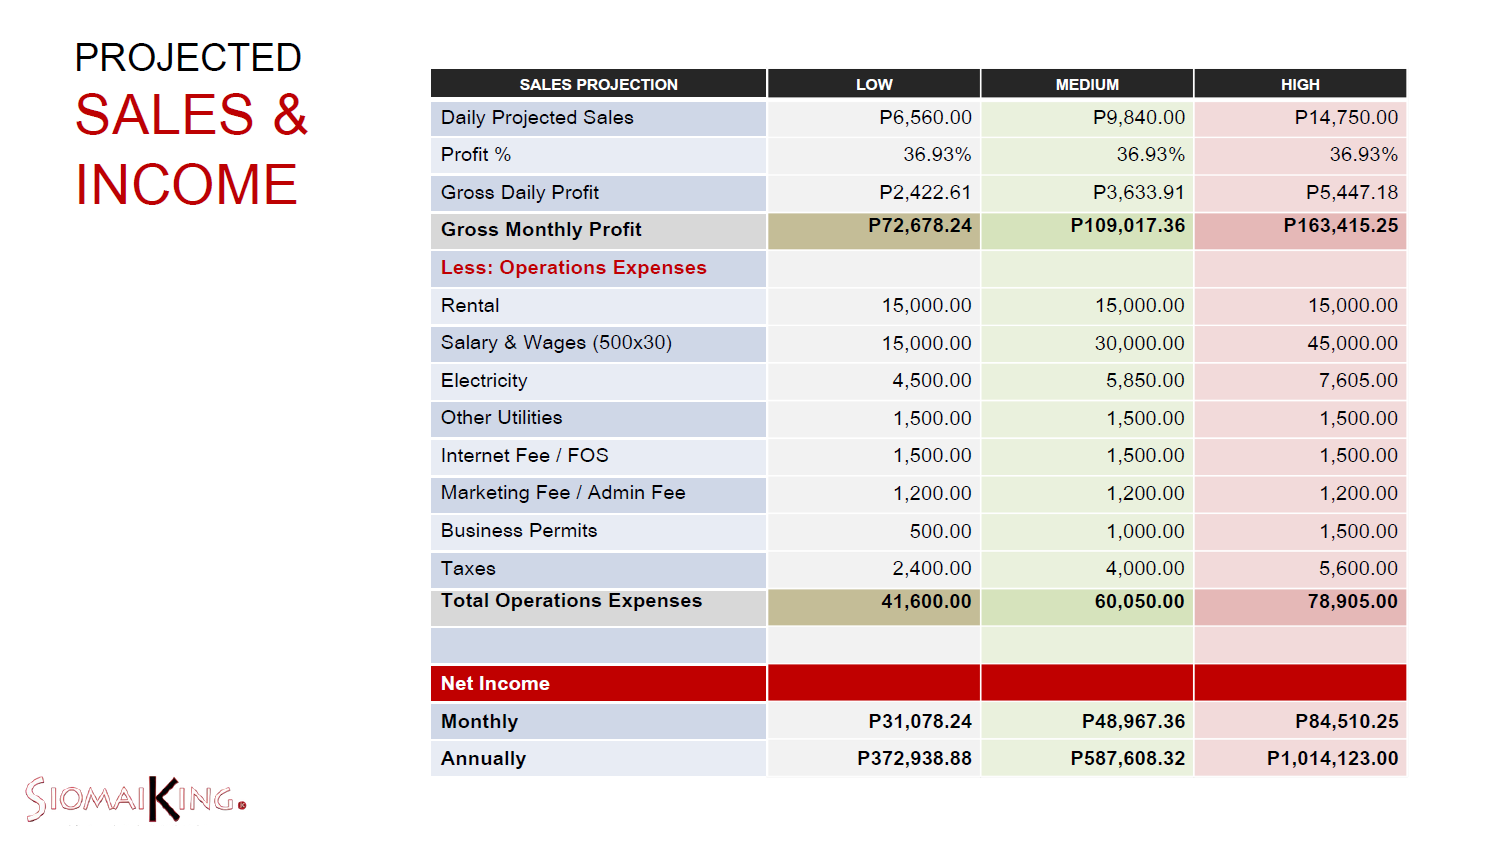Viewport: 1499px width, 841px height.
Task: Click the 5,600.00 taxes value
Action: [x=1358, y=569]
